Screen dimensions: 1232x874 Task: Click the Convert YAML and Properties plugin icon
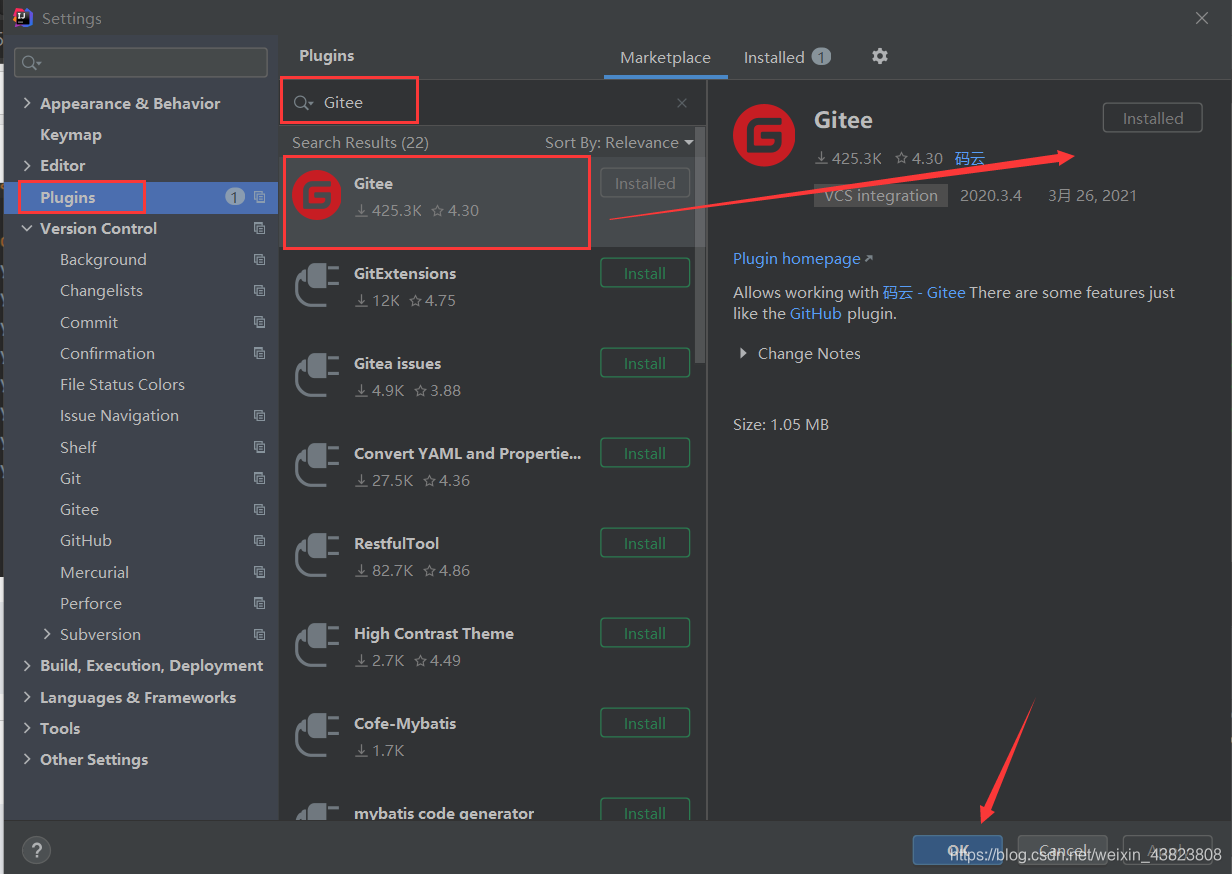[x=317, y=466]
